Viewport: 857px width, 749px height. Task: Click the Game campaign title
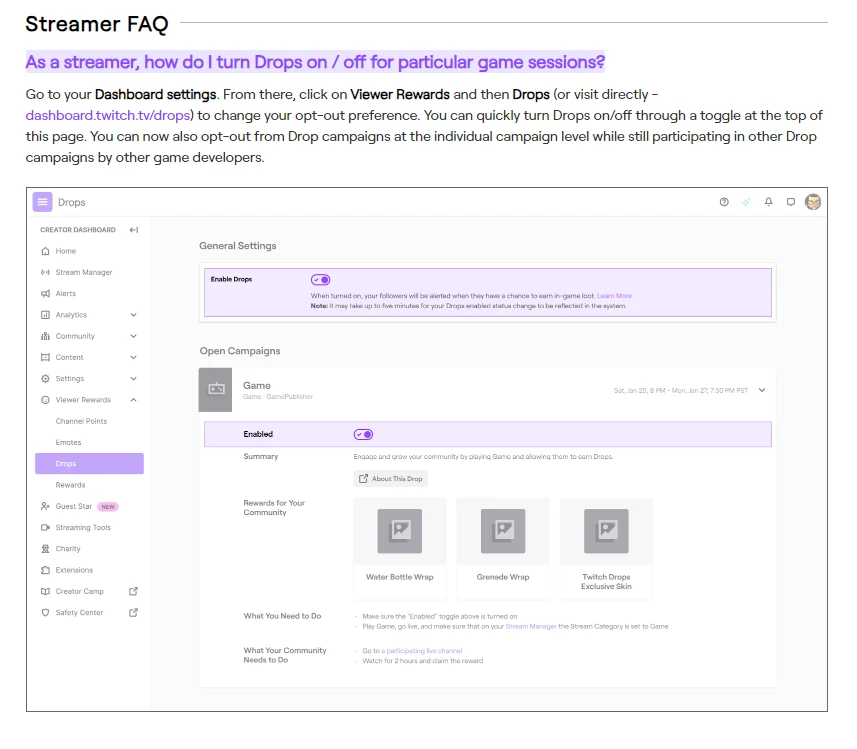coord(257,385)
